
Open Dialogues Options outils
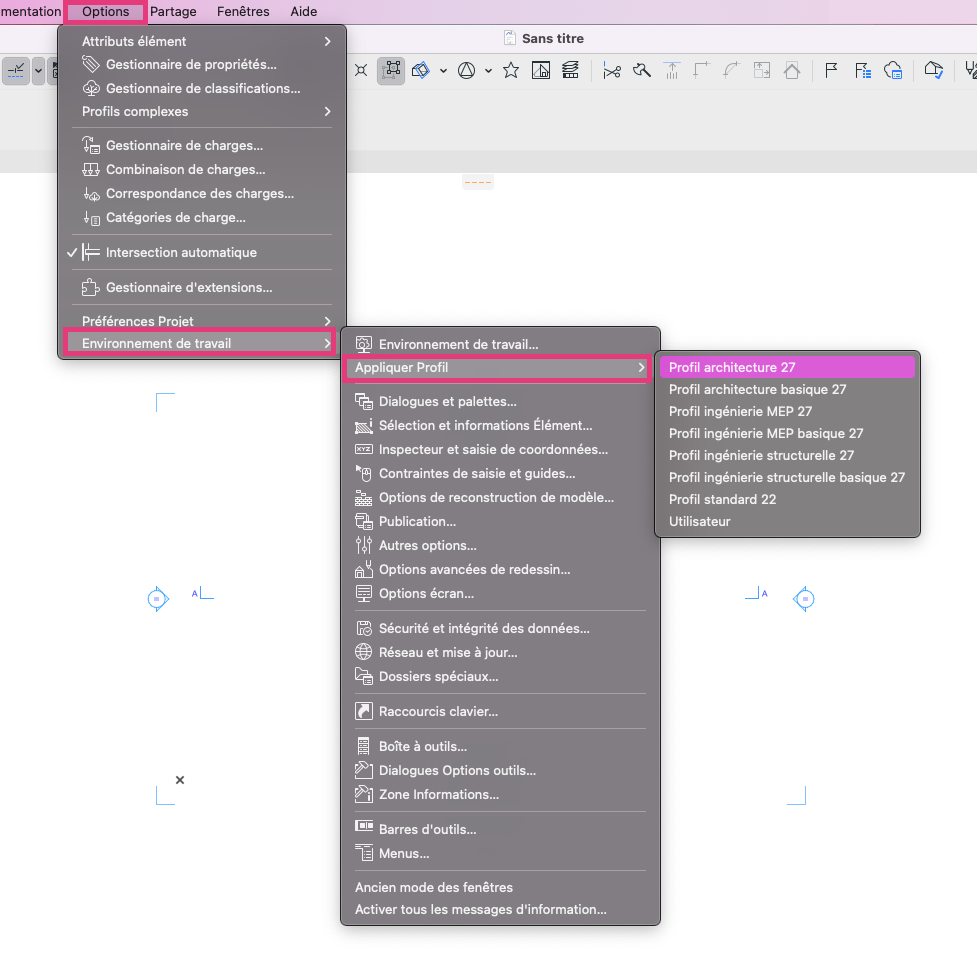click(x=500, y=771)
